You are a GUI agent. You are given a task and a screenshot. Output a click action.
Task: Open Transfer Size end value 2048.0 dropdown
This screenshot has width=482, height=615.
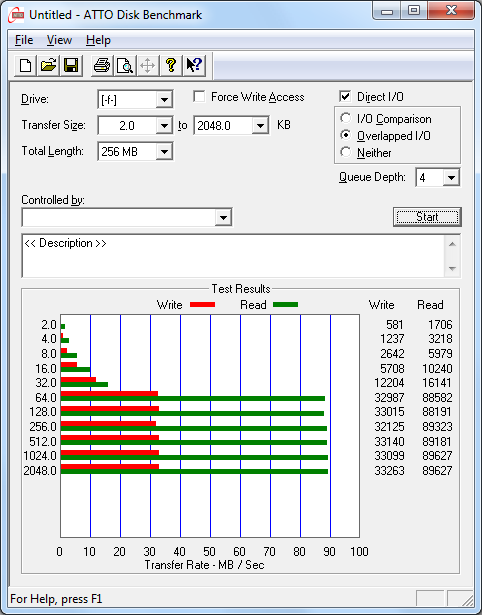click(x=260, y=126)
